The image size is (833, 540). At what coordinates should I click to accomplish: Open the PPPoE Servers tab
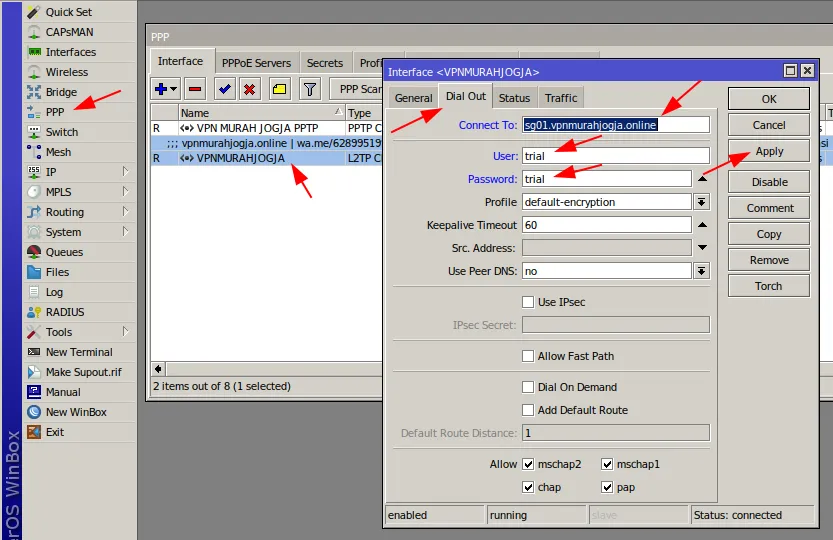point(257,63)
